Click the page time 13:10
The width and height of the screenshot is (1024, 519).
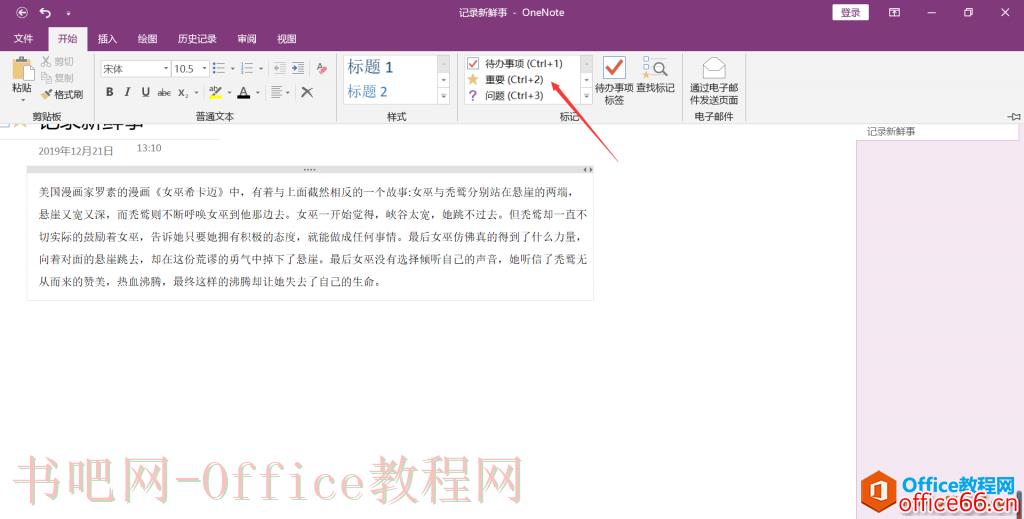click(x=149, y=148)
